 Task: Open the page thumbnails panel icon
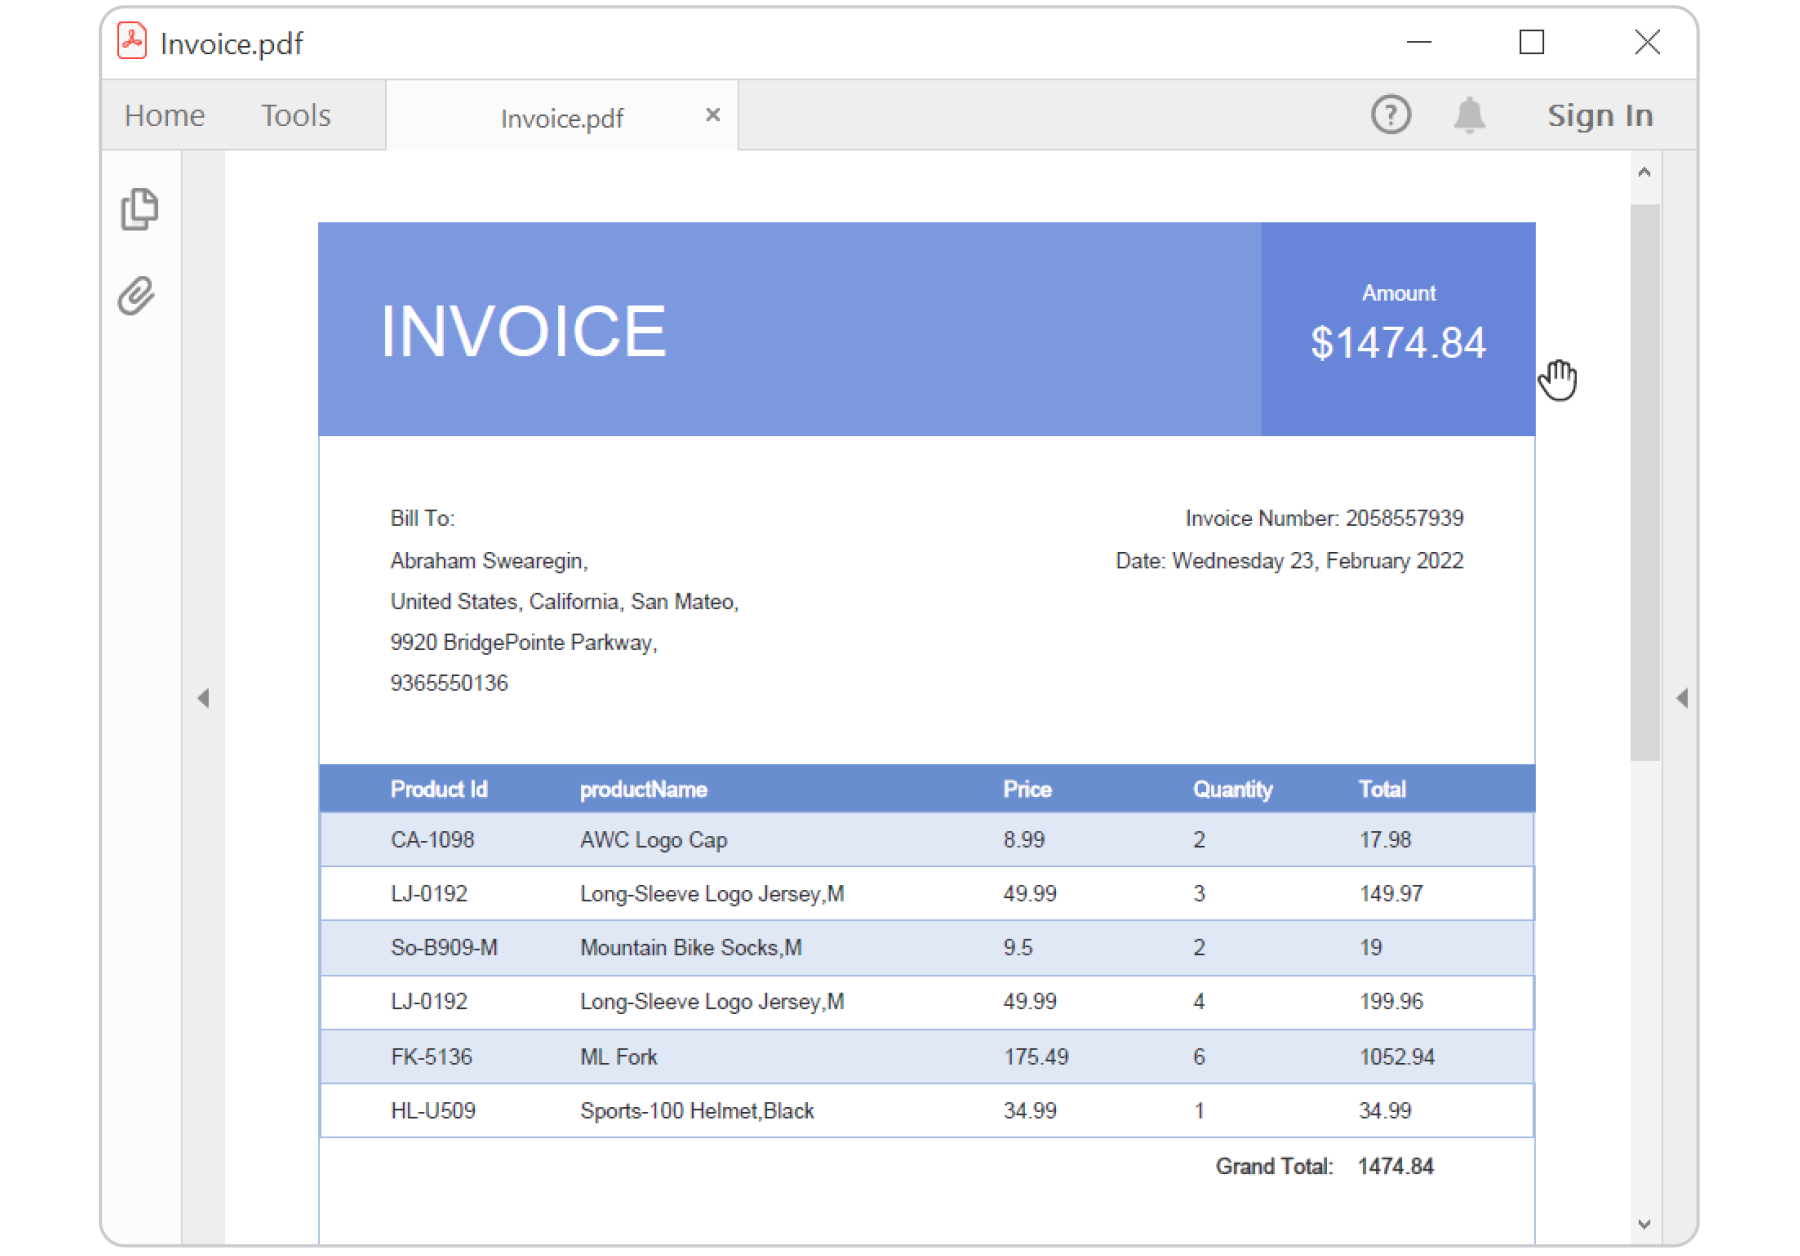(139, 209)
